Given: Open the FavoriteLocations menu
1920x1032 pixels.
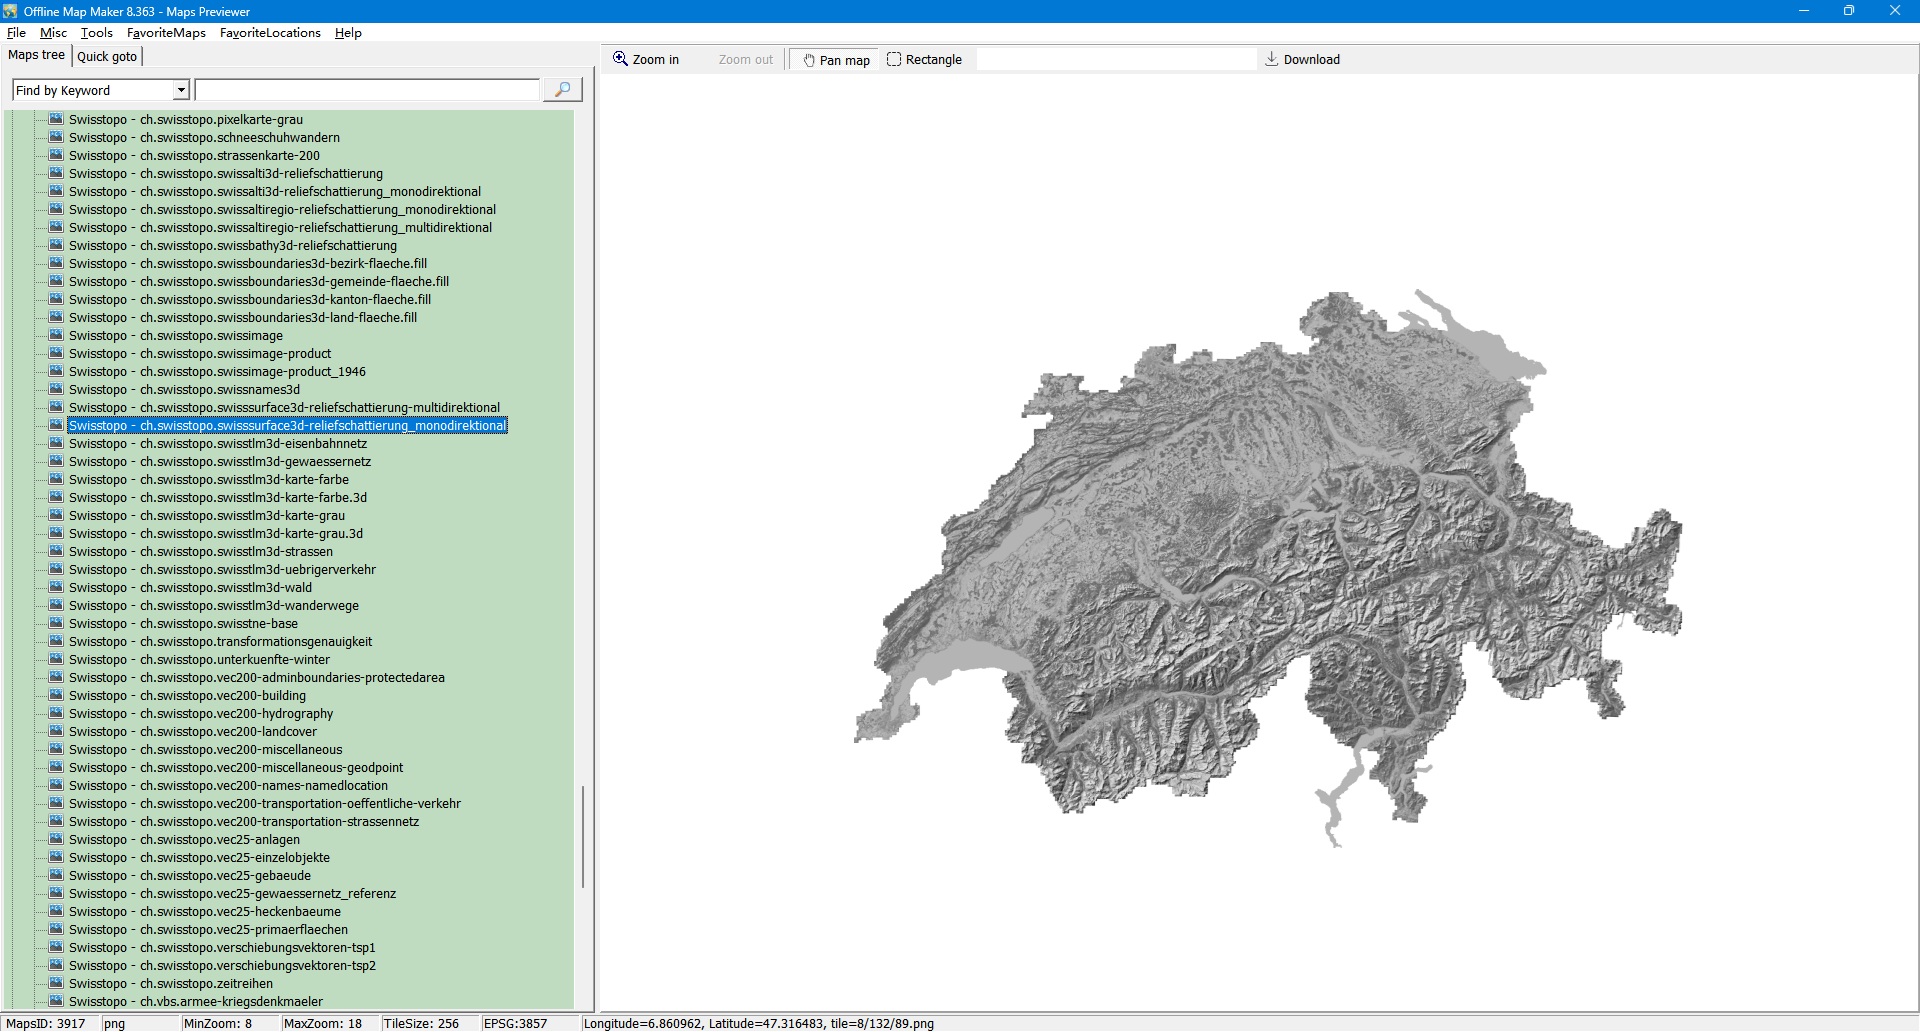Looking at the screenshot, I should click(270, 33).
